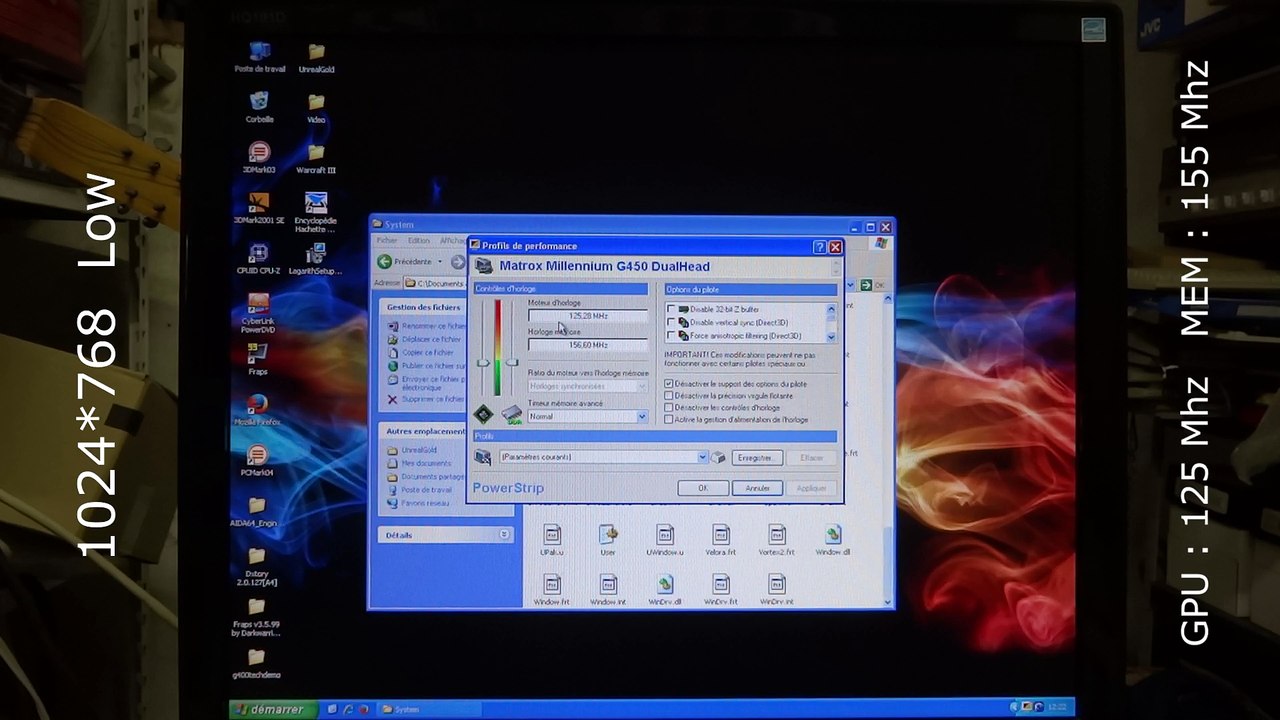Click the graphics chip icon under clock sliders
The height and width of the screenshot is (720, 1280).
click(x=483, y=413)
